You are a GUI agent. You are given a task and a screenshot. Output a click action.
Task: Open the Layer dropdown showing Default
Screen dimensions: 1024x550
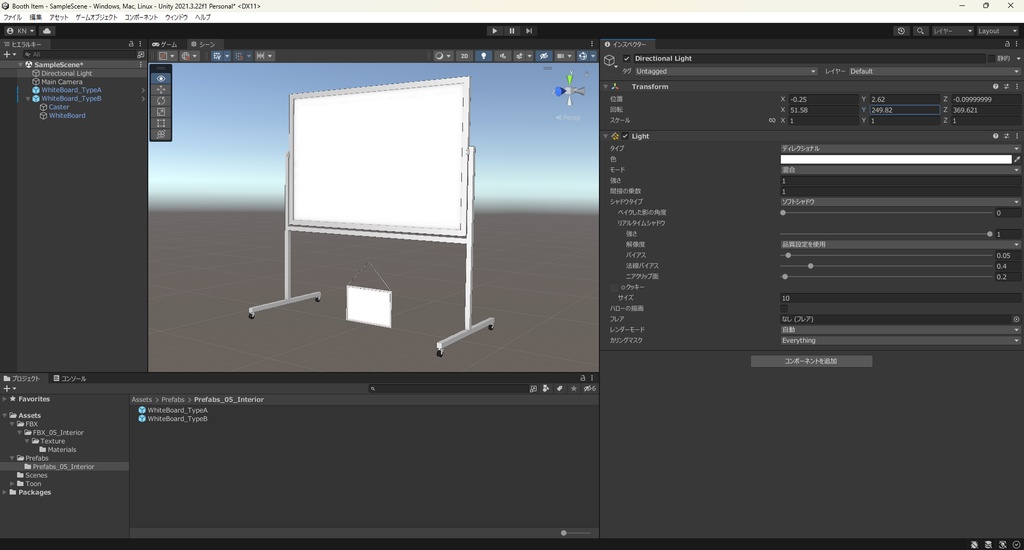(934, 71)
